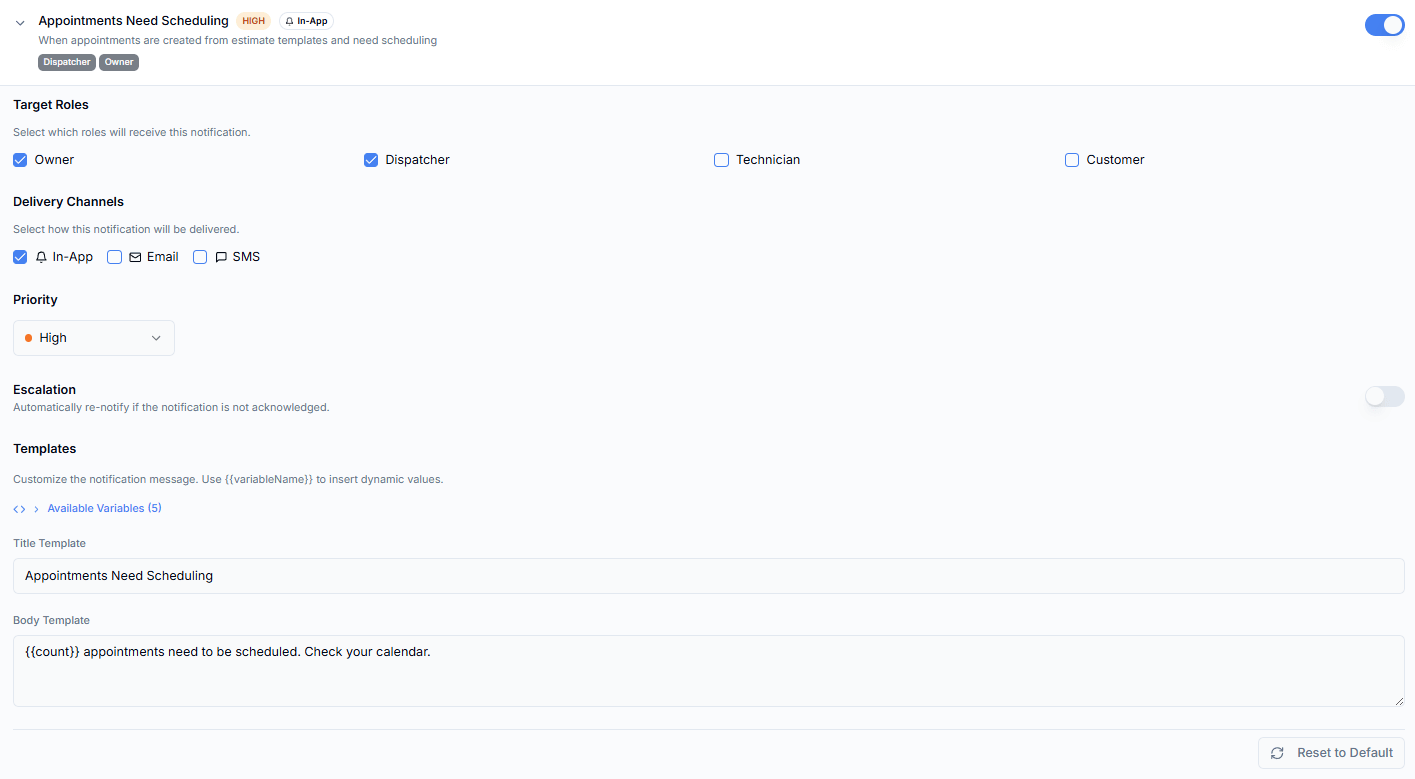Click the envelope icon next to Email

[x=135, y=257]
